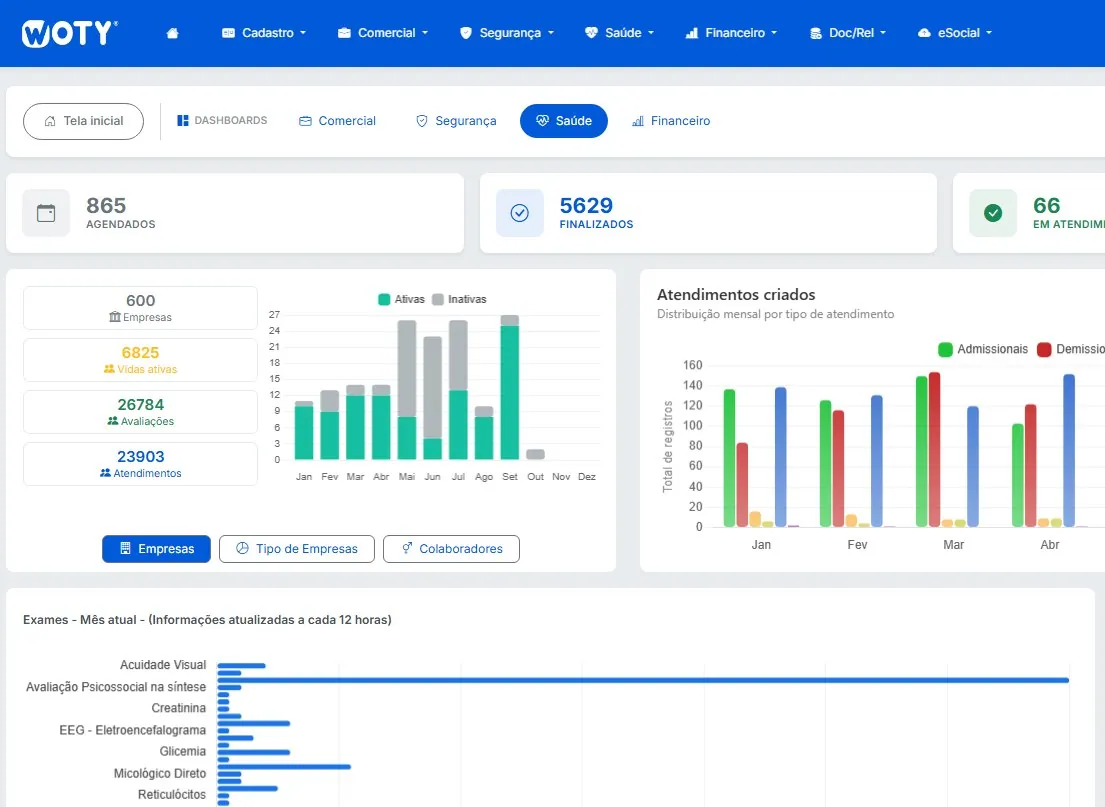Image resolution: width=1105 pixels, height=807 pixels.
Task: Open the home icon in navbar
Action: tap(173, 33)
